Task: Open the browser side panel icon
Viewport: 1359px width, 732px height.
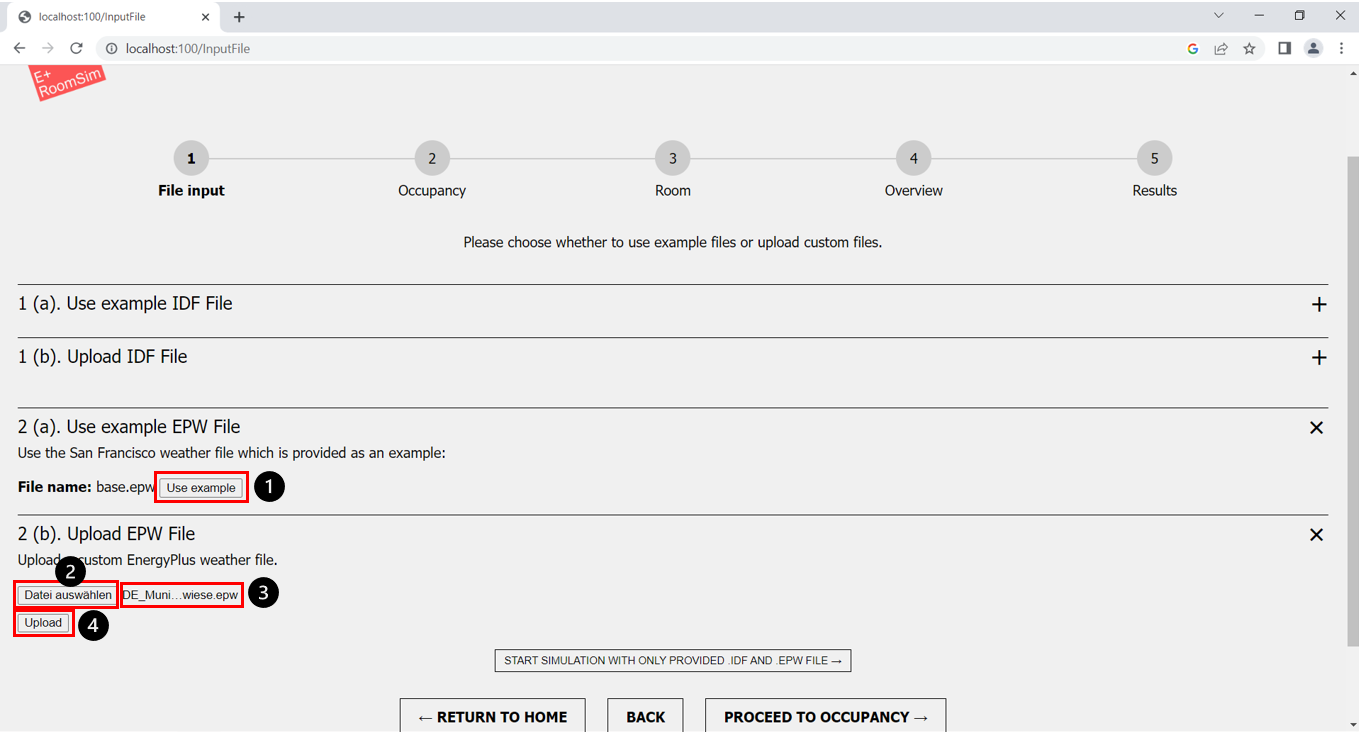Action: (x=1284, y=48)
